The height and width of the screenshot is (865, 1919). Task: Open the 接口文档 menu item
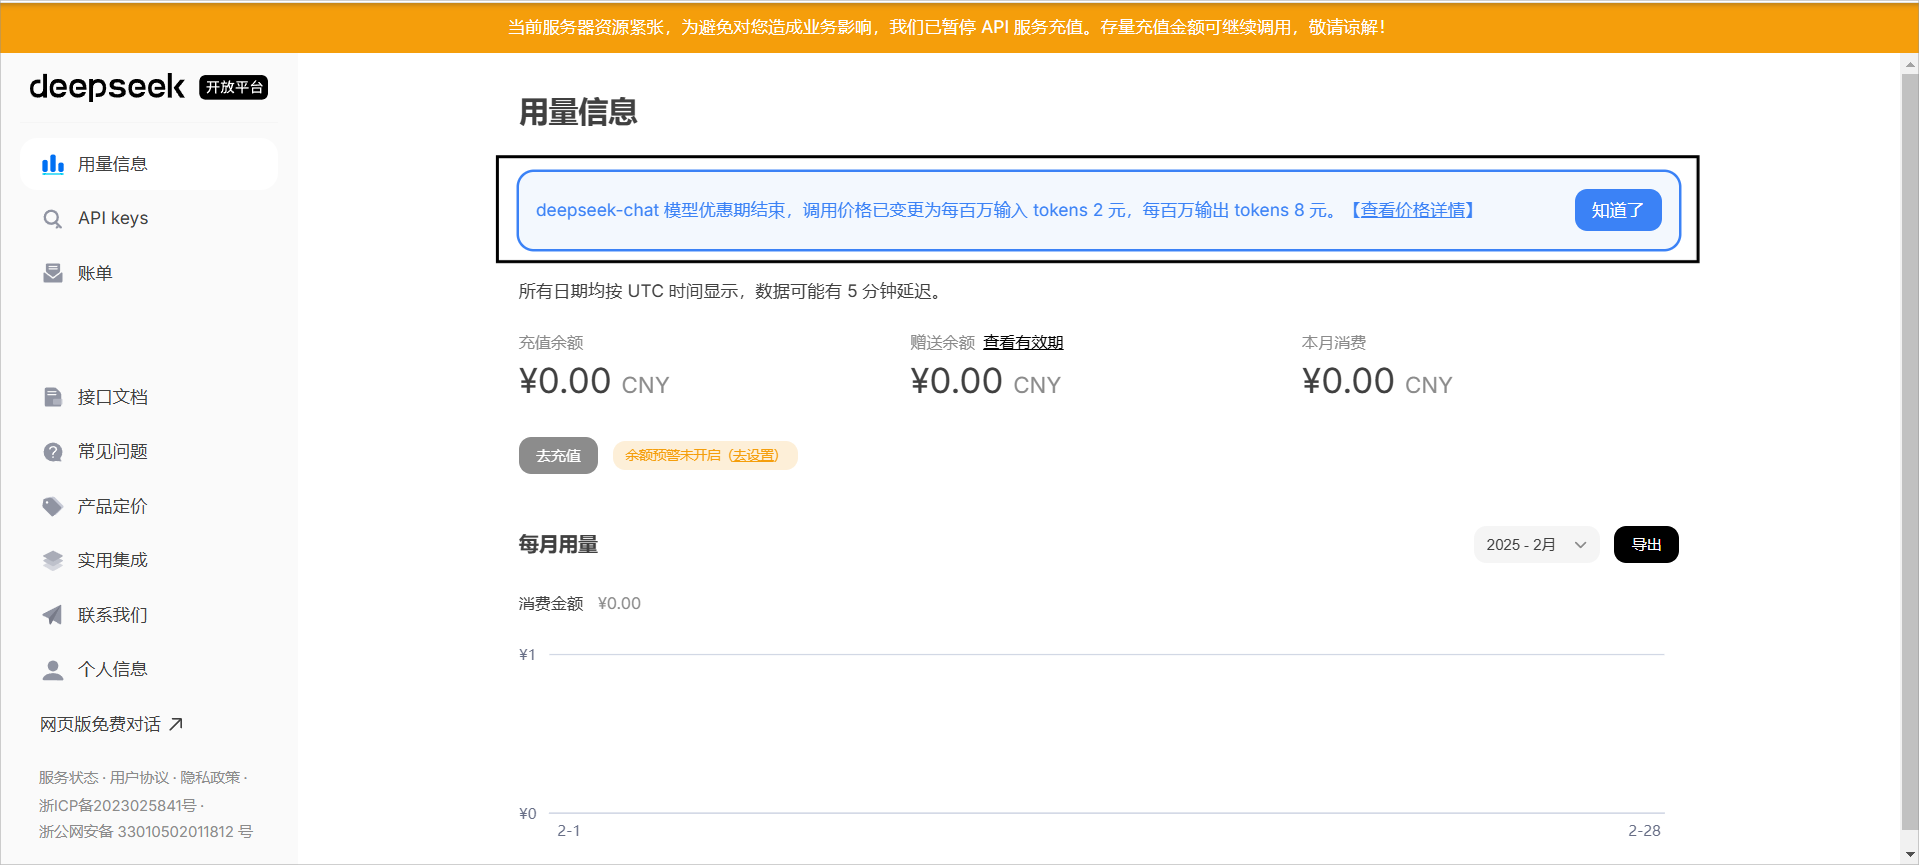(149, 397)
